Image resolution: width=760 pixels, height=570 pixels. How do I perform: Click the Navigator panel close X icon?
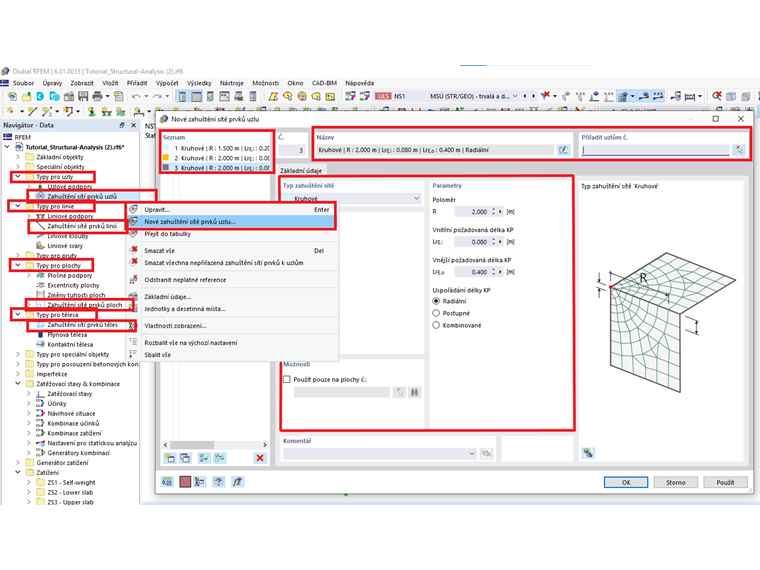[134, 125]
